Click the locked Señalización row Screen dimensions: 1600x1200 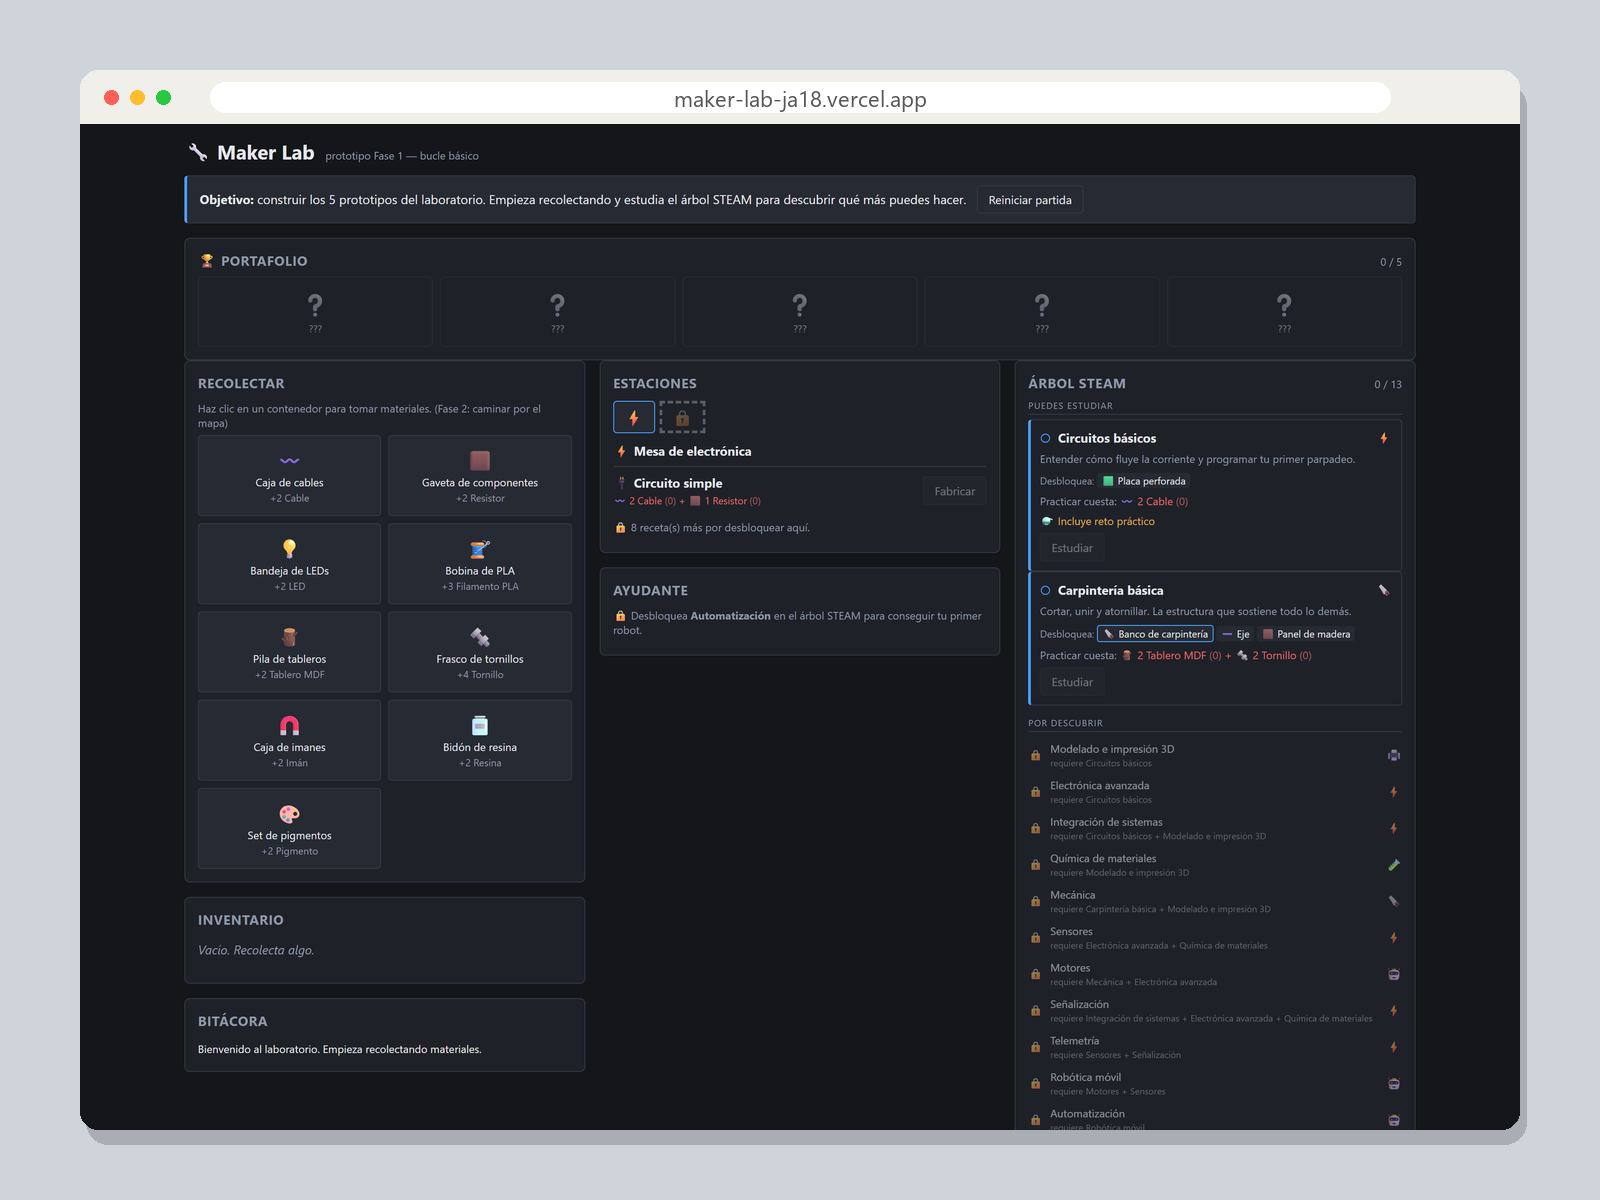click(x=1215, y=1011)
